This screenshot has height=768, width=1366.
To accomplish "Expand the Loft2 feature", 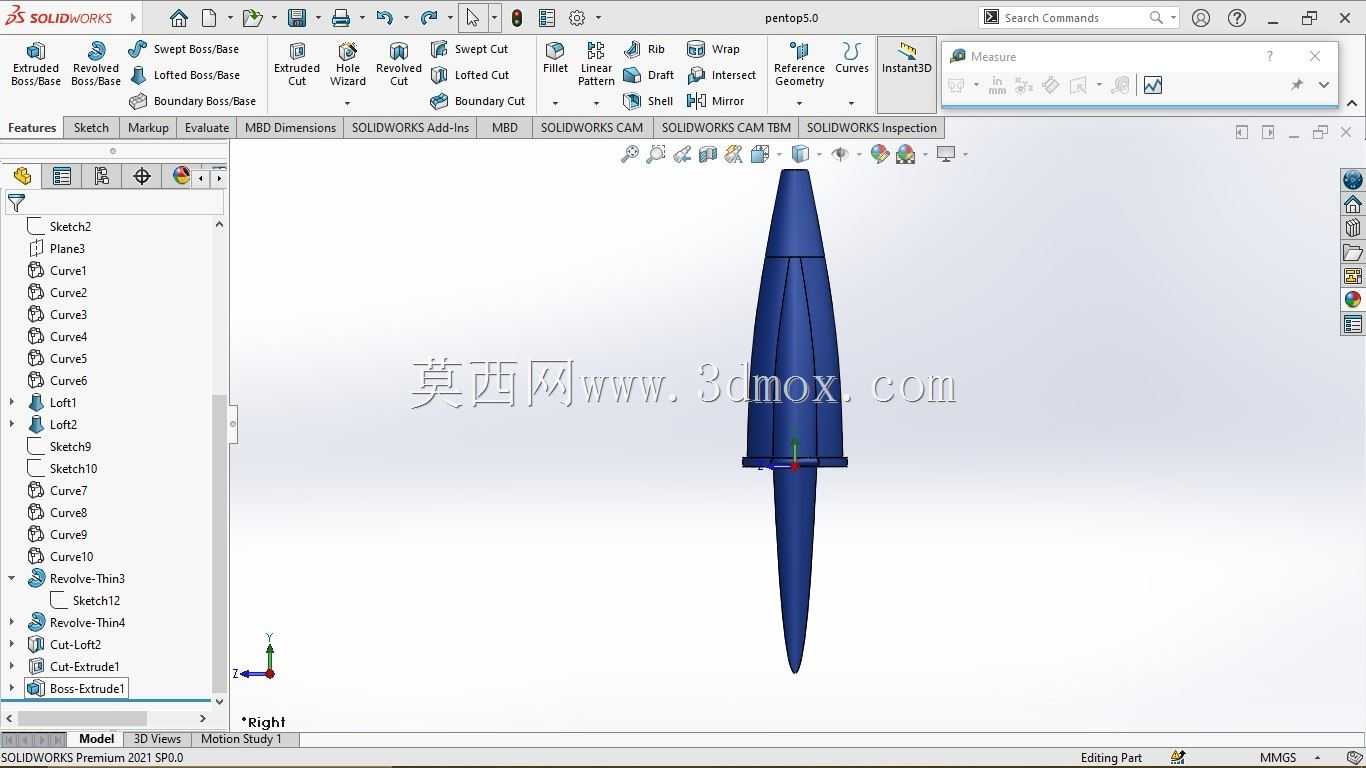I will pos(12,424).
